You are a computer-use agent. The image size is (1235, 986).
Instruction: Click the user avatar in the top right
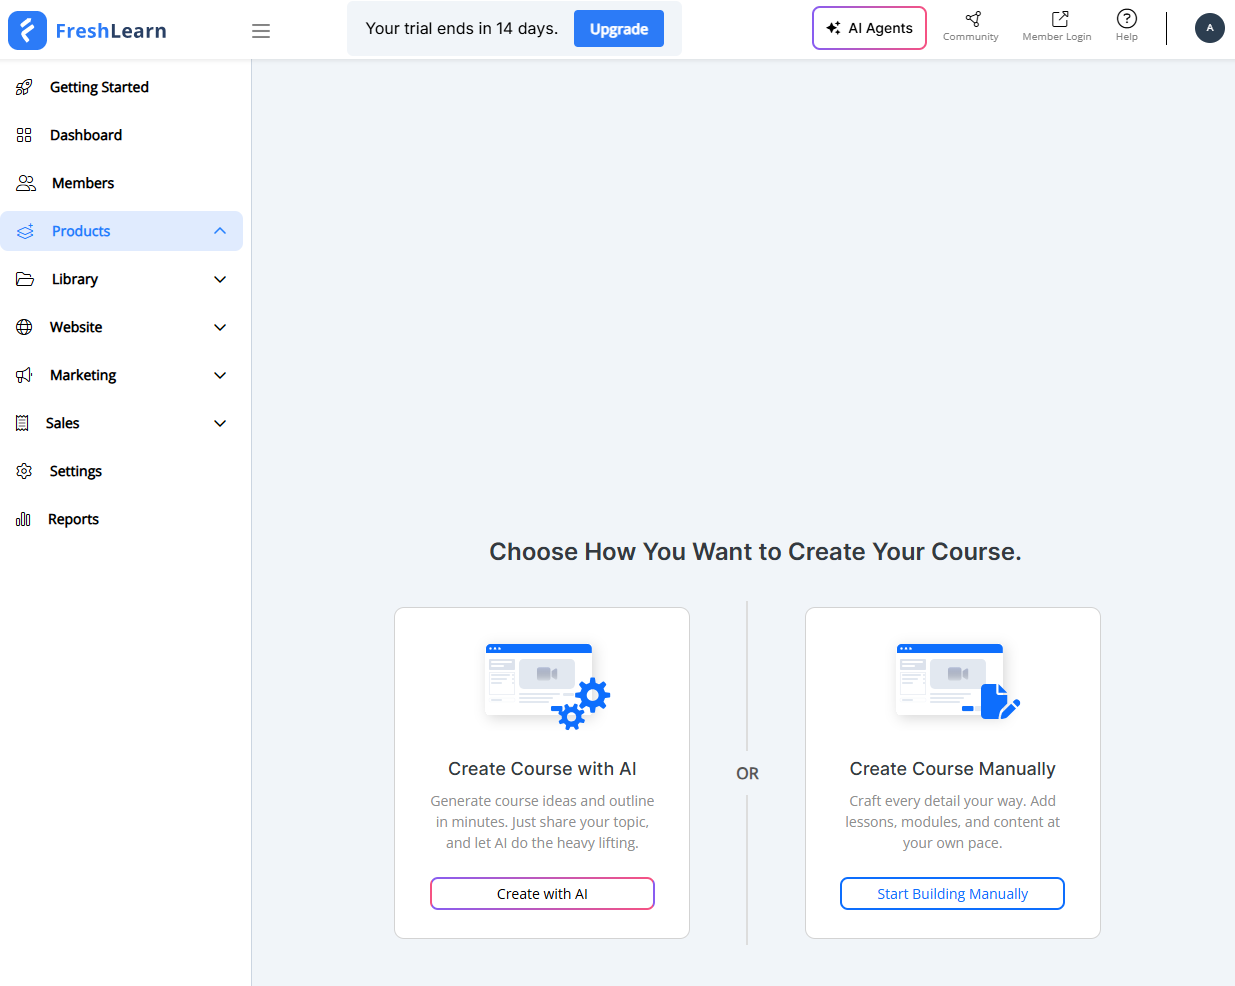pos(1210,28)
